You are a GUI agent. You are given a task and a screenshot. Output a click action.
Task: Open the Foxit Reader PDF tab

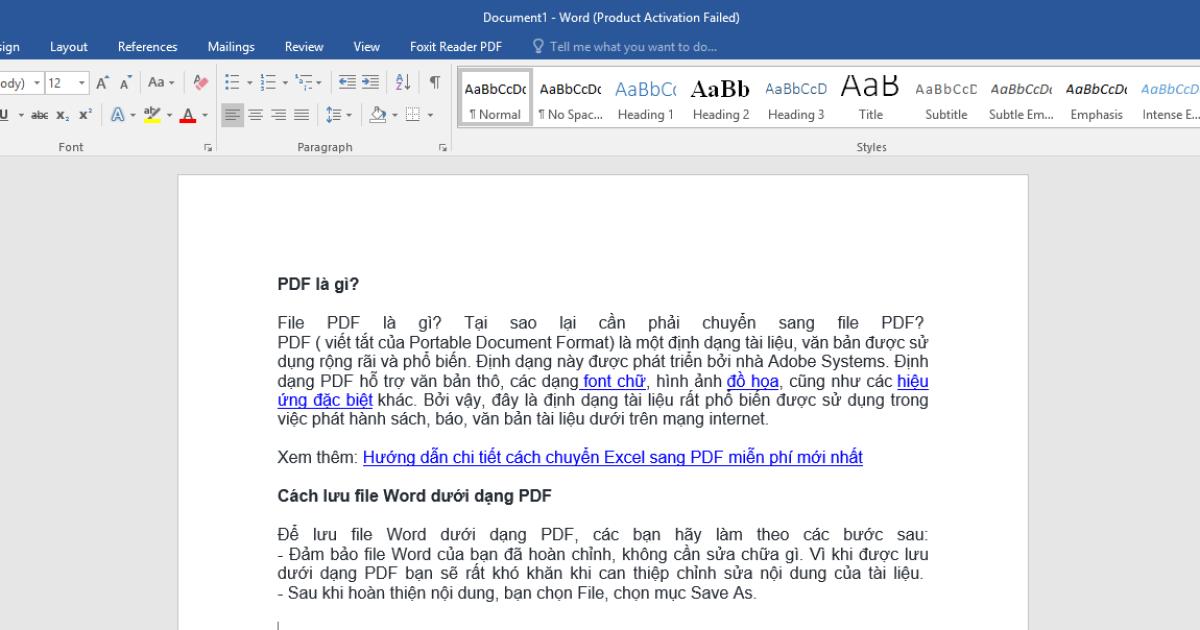coord(455,46)
